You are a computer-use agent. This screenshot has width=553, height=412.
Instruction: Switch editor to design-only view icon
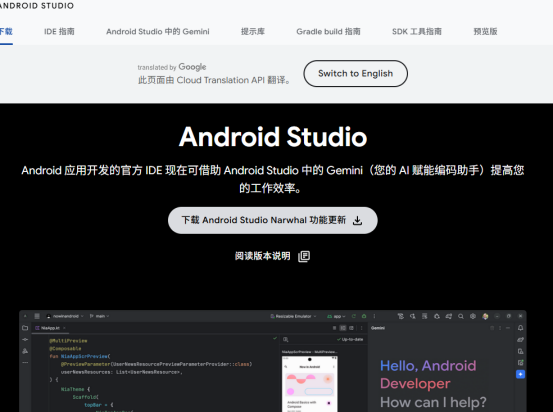[x=351, y=328]
